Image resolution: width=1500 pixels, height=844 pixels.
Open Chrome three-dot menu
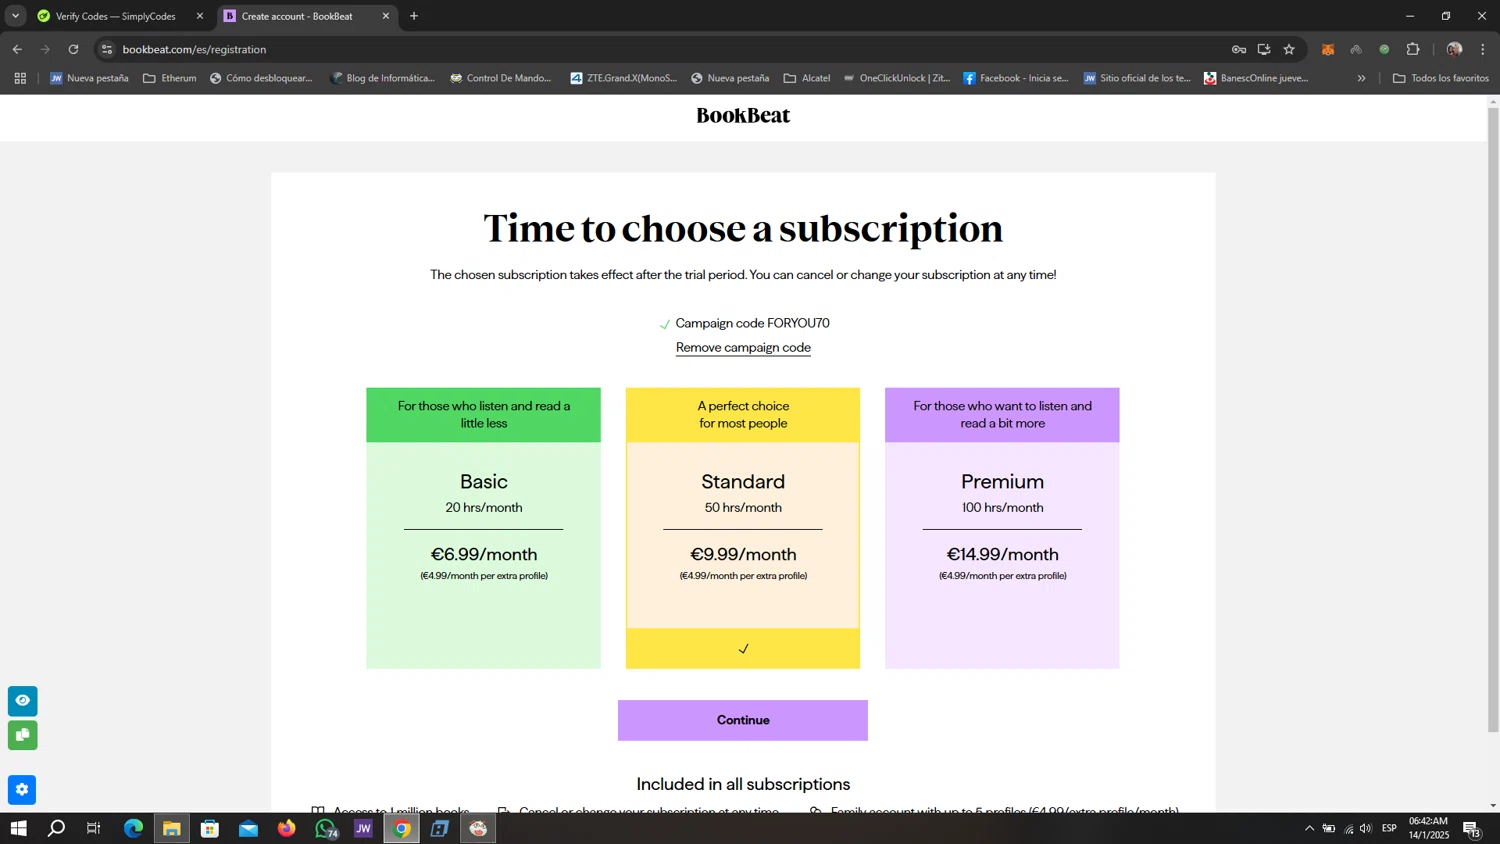[x=1483, y=49]
